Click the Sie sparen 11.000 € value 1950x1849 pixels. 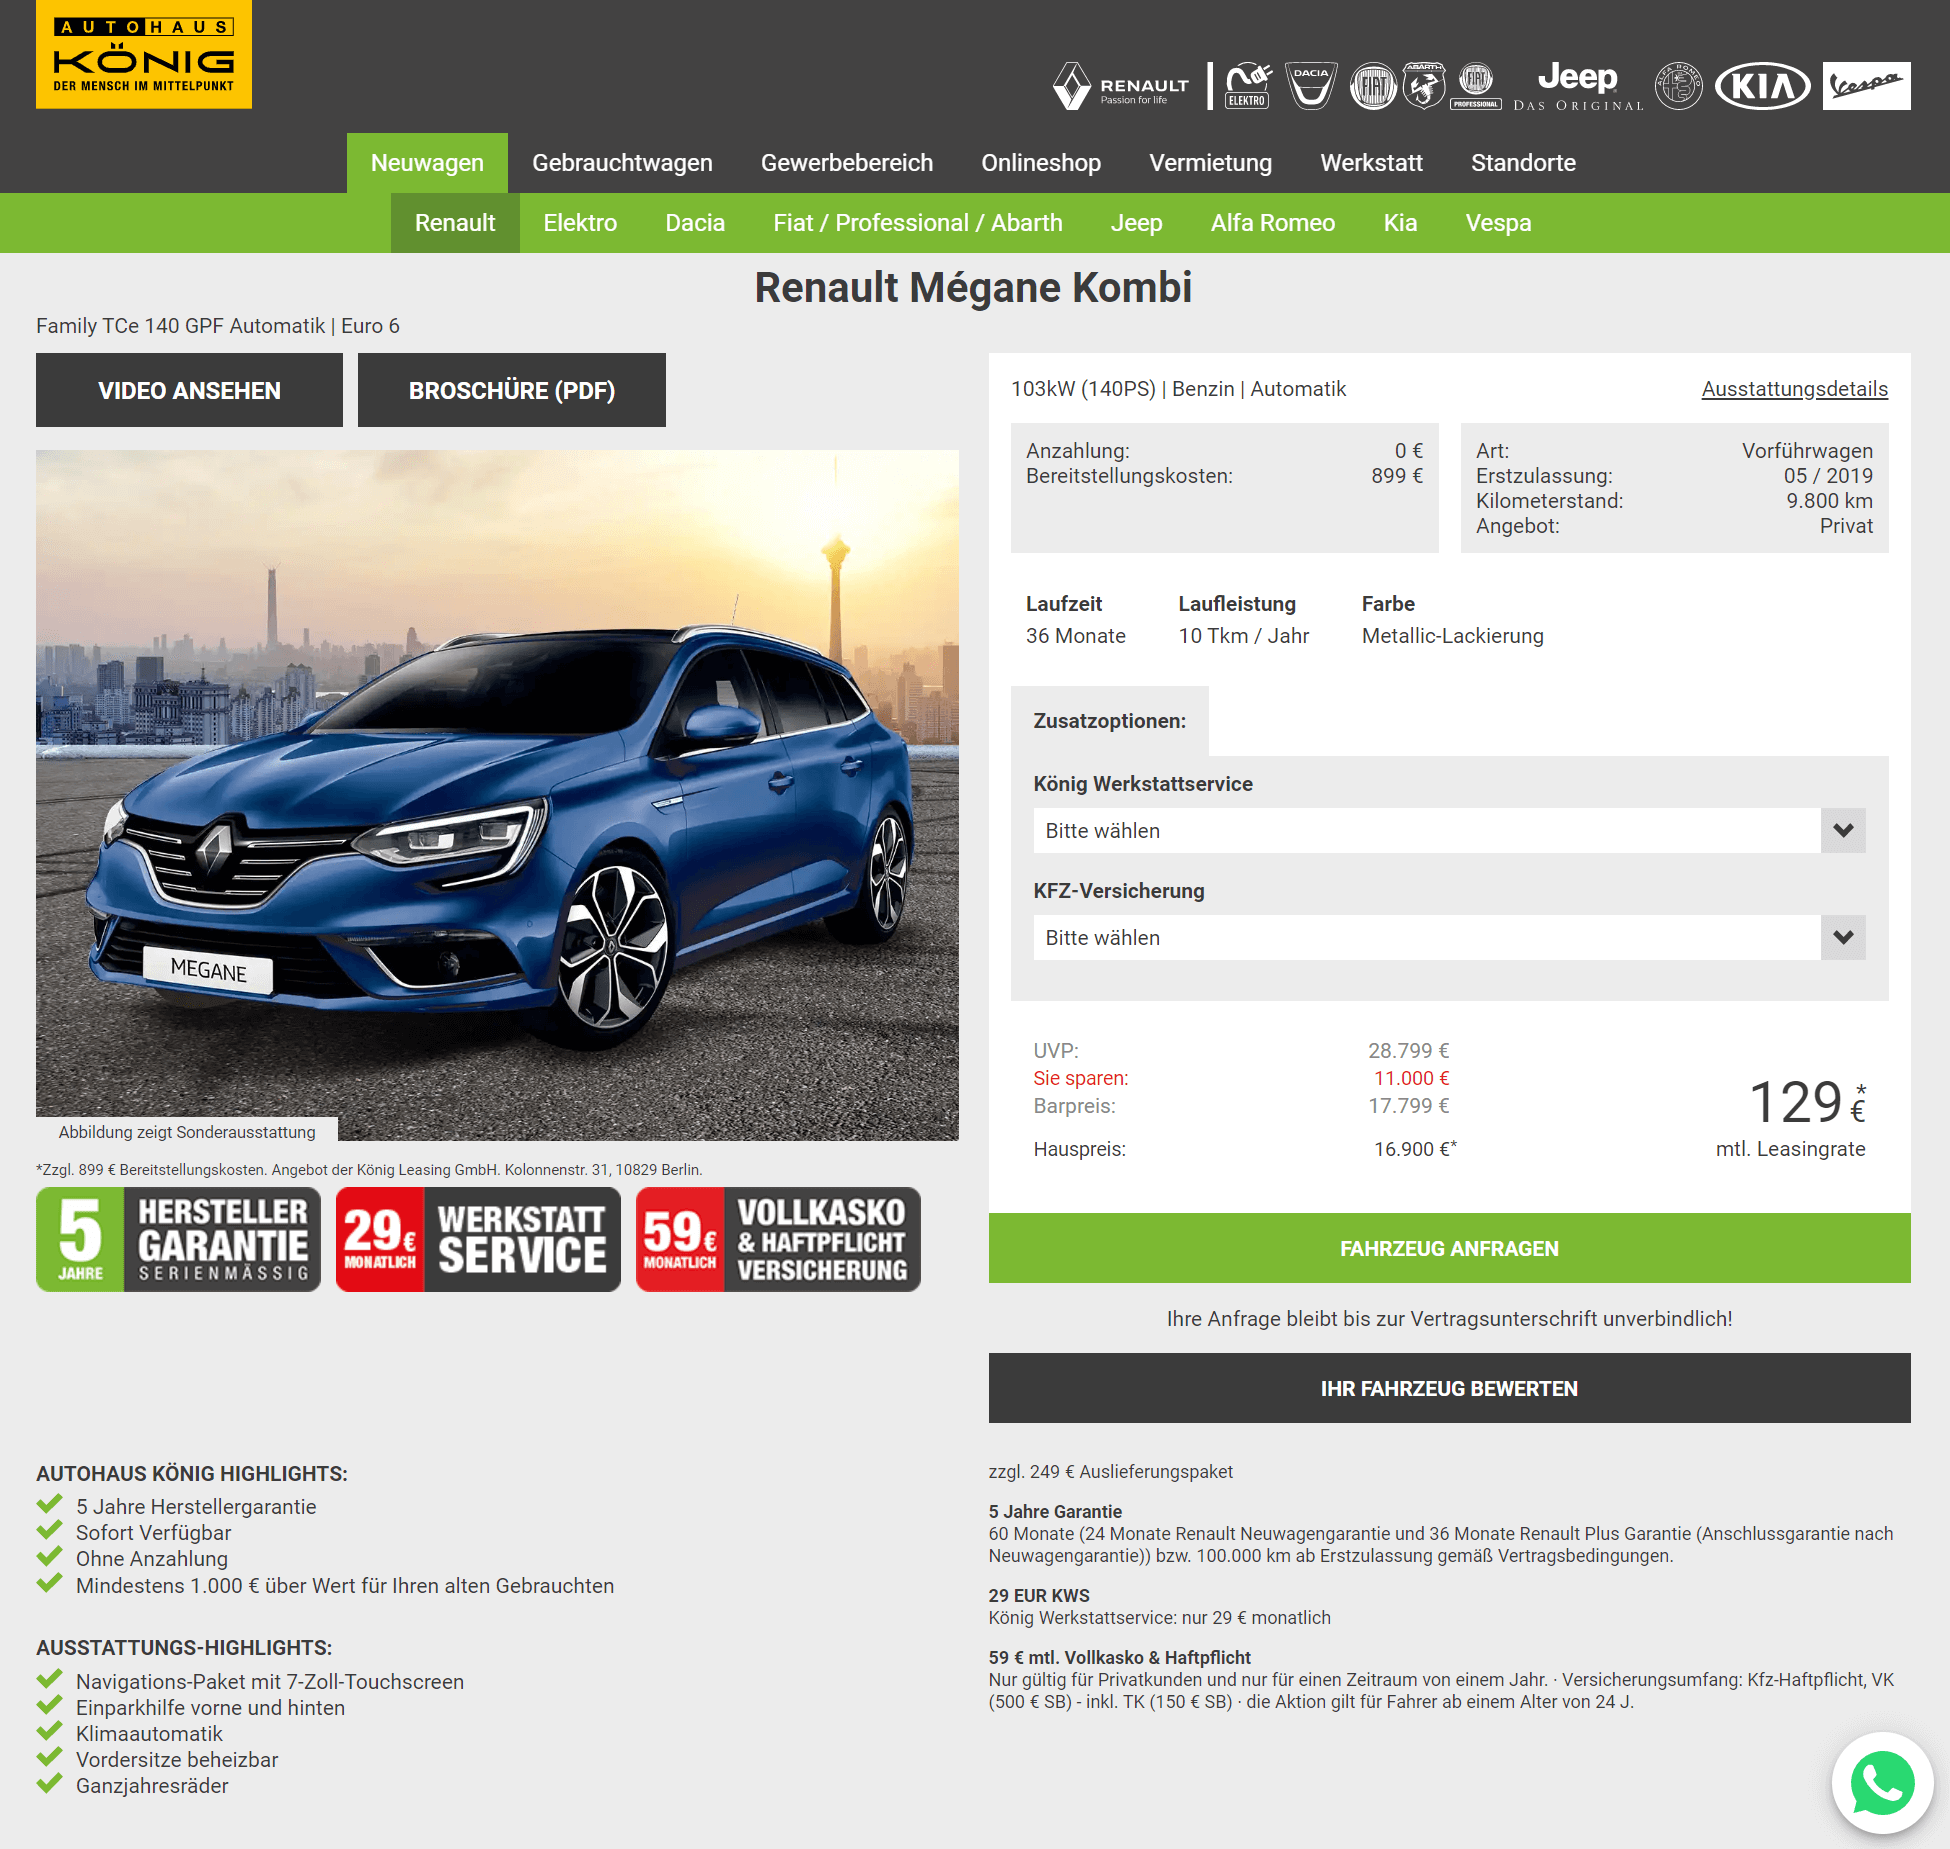(x=1411, y=1078)
